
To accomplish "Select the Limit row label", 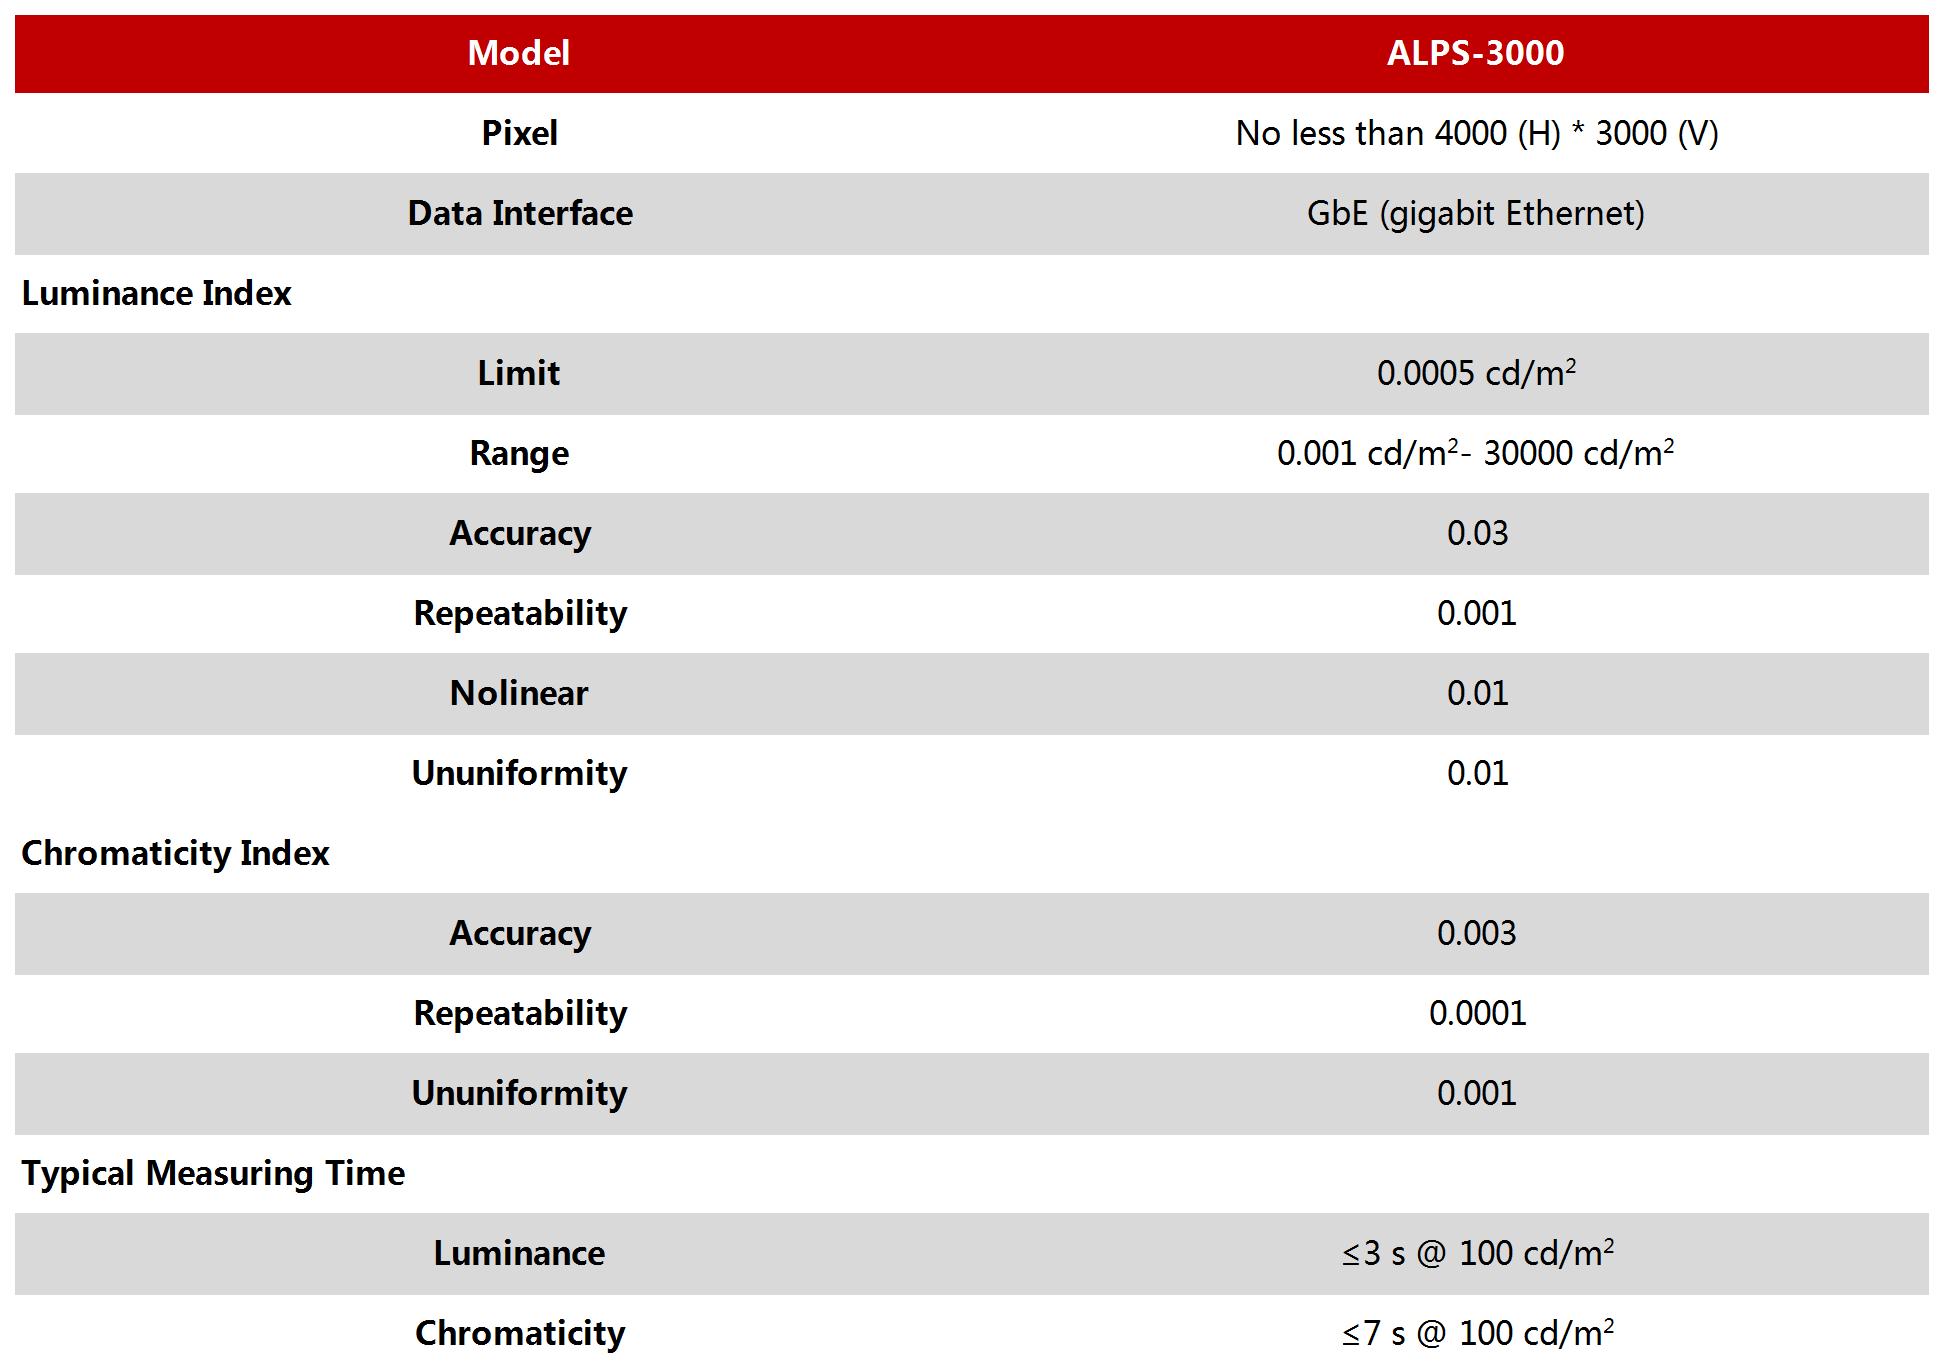I will click(x=518, y=373).
